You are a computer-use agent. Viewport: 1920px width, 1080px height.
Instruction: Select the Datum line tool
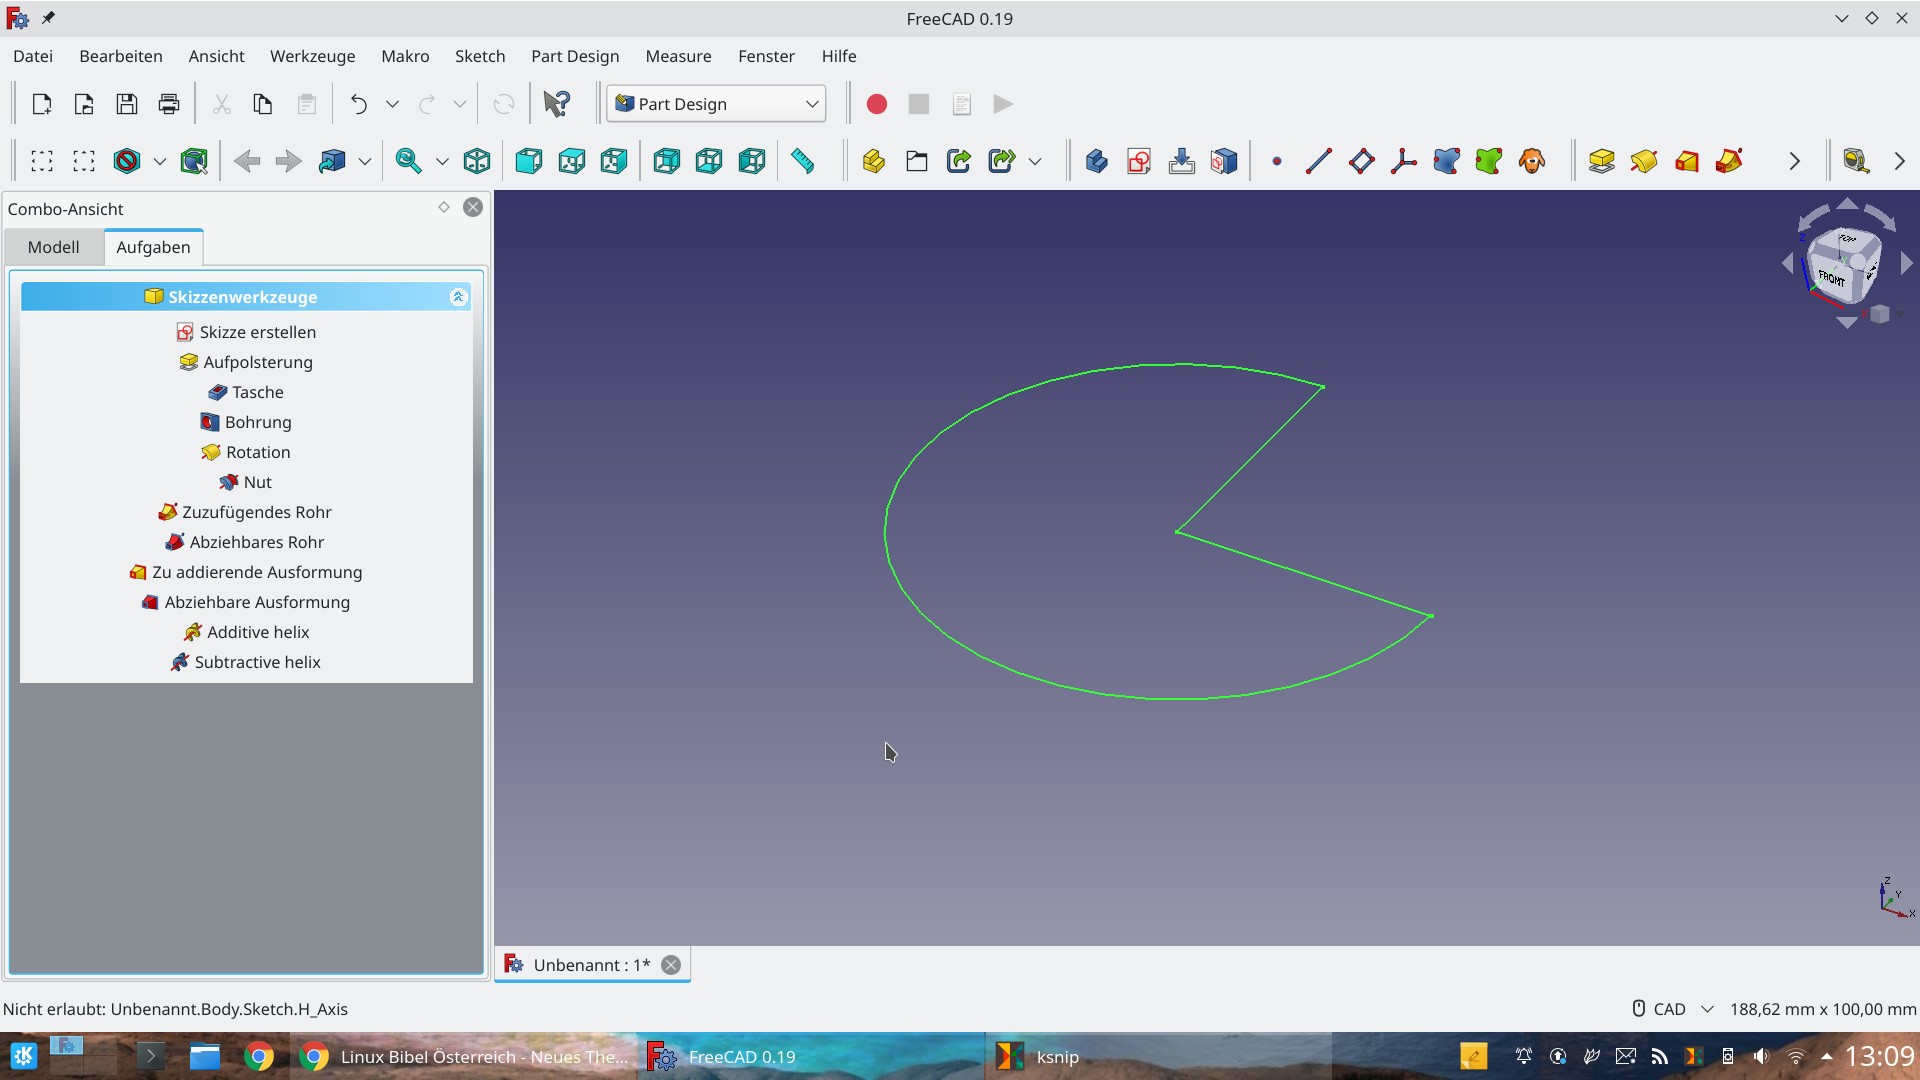[1318, 161]
